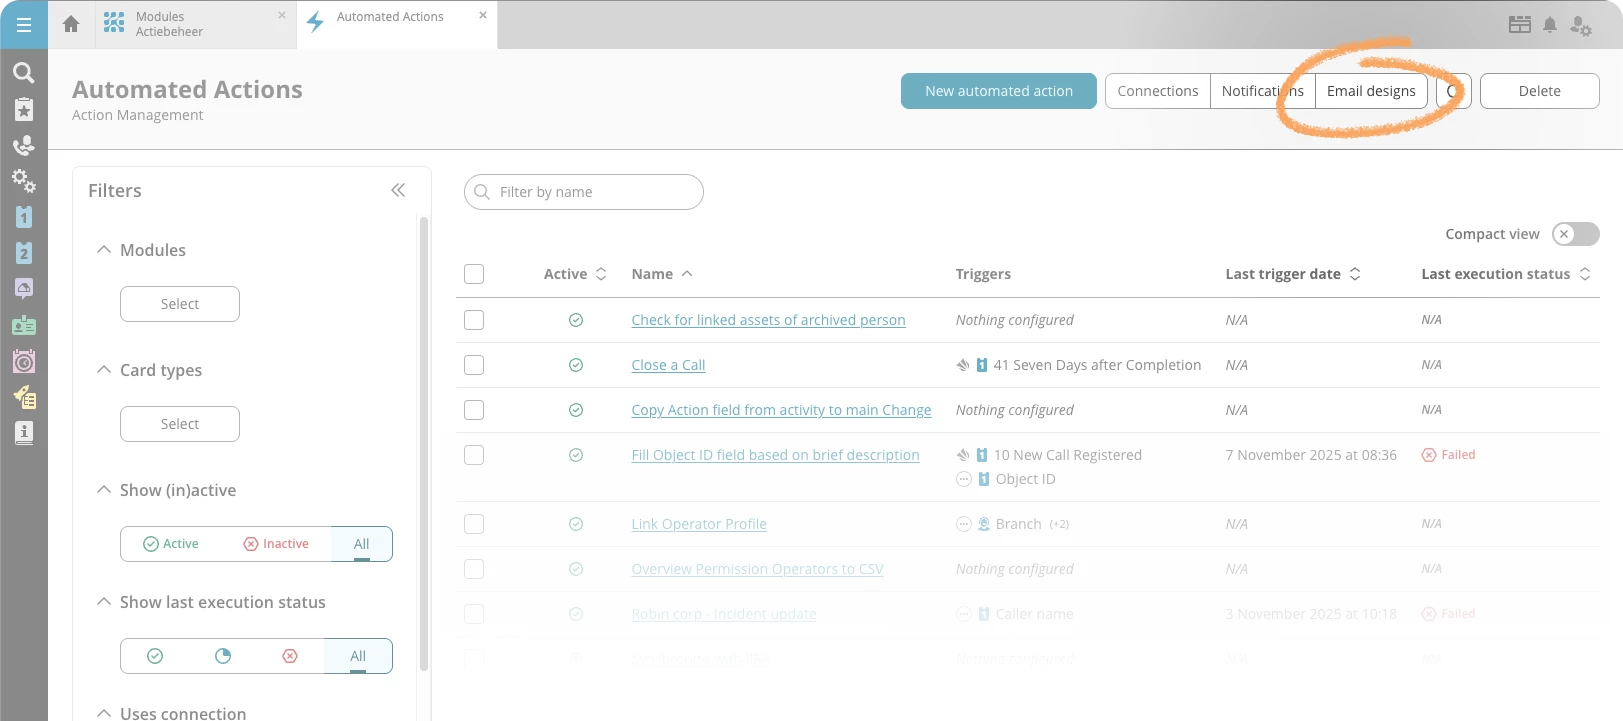Click the Delete button

tap(1540, 91)
